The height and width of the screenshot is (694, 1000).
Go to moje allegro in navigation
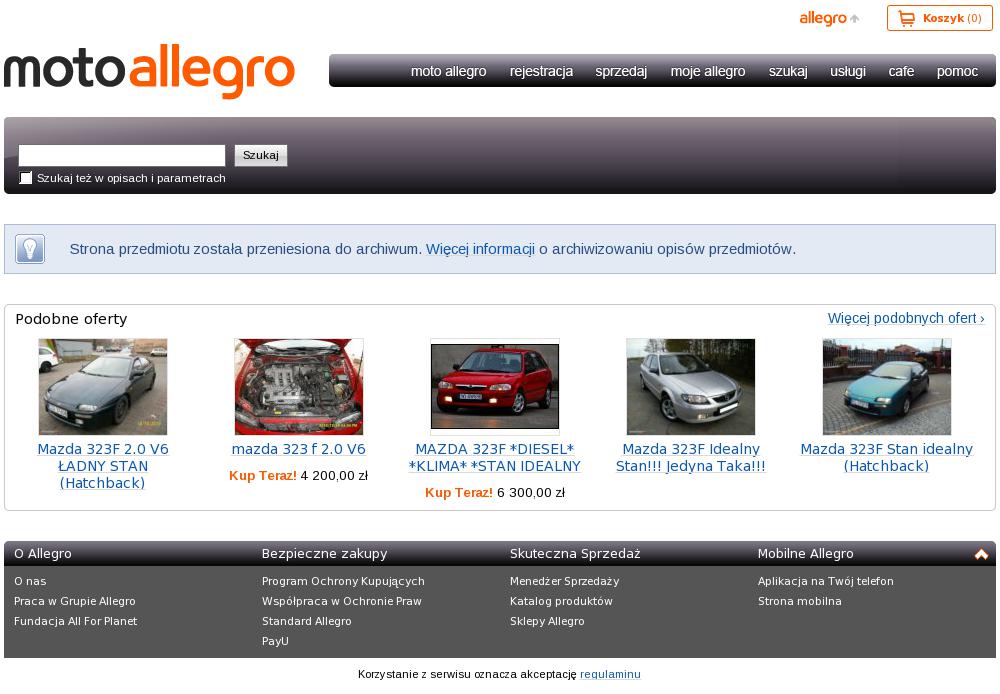[x=707, y=71]
